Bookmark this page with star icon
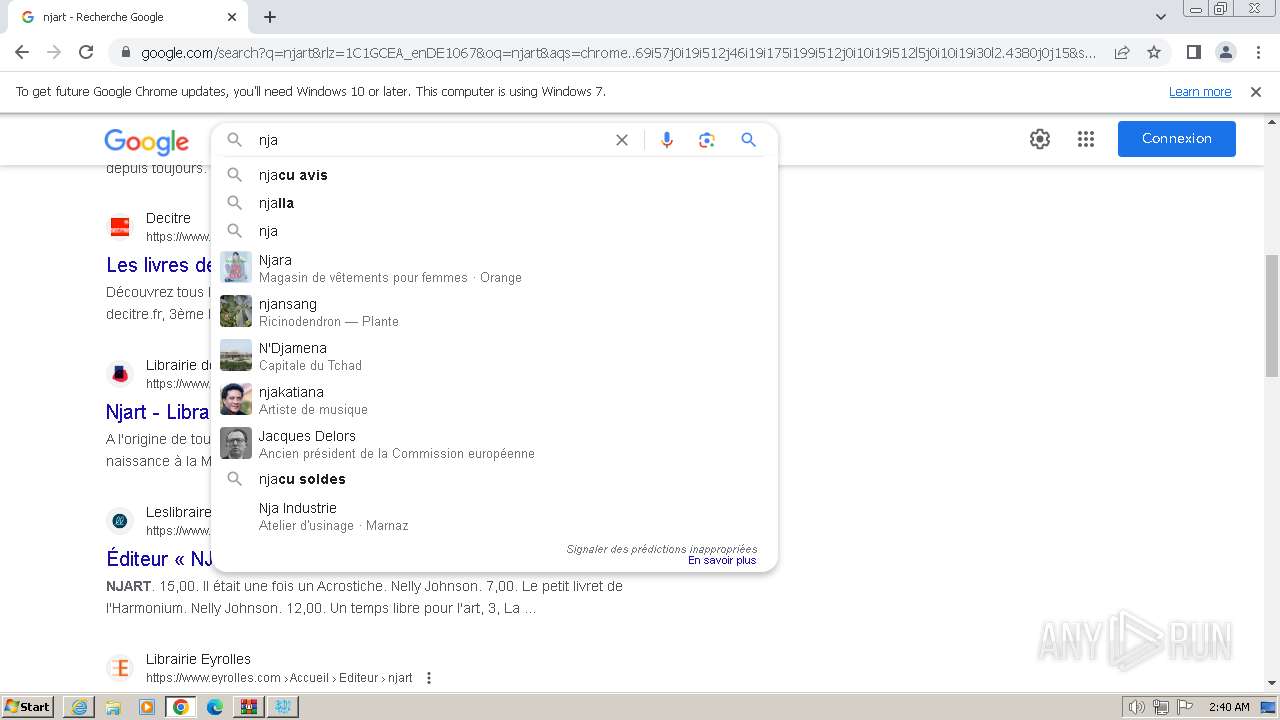This screenshot has width=1280, height=720. click(x=1154, y=52)
